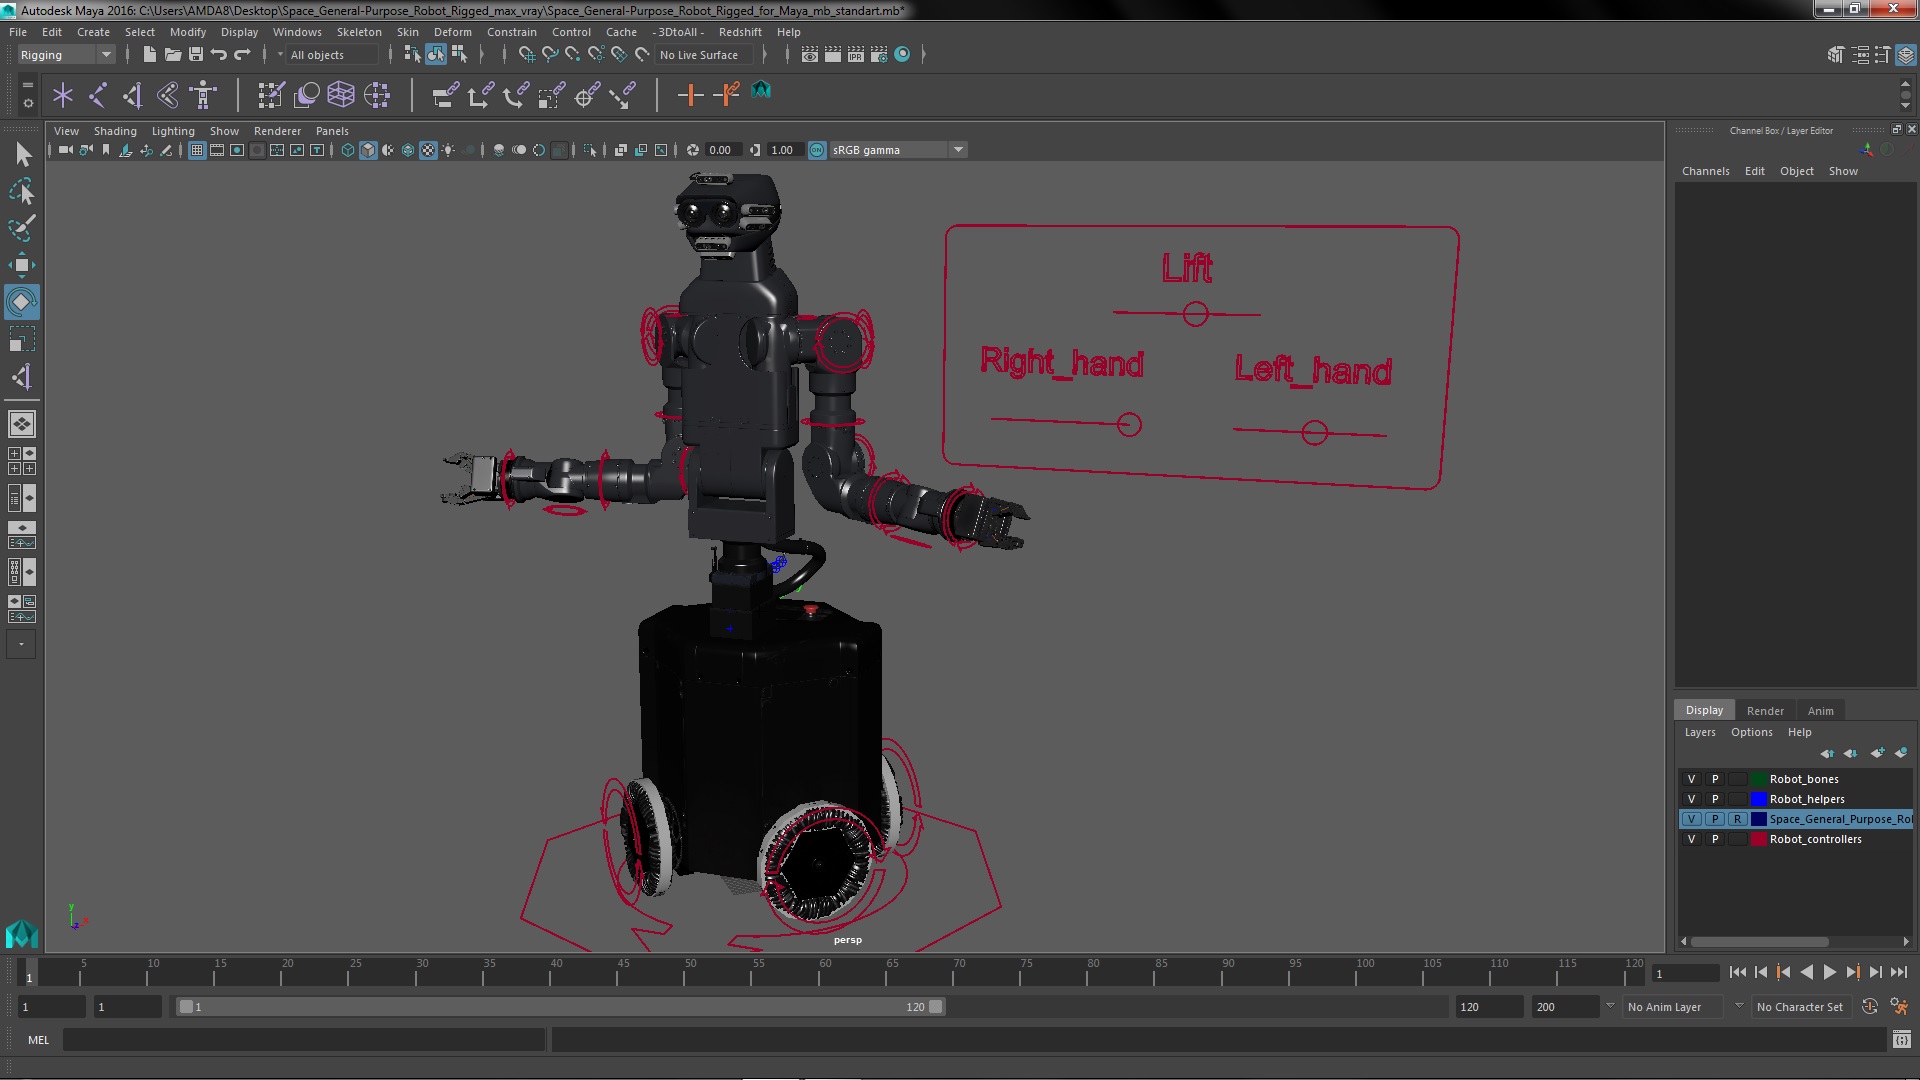Click the Script Editor icon
Image resolution: width=1920 pixels, height=1080 pixels.
pyautogui.click(x=1901, y=1040)
